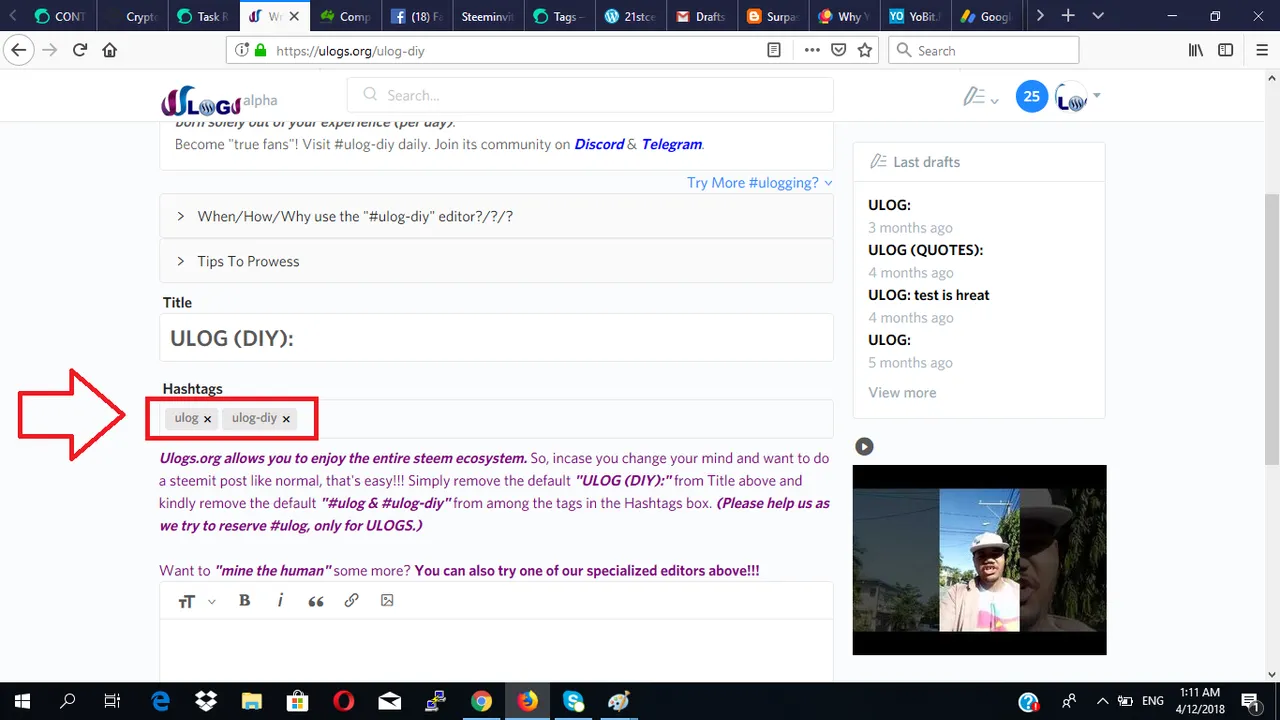Click View more under Last drafts
Viewport: 1280px width, 720px height.
[x=902, y=392]
